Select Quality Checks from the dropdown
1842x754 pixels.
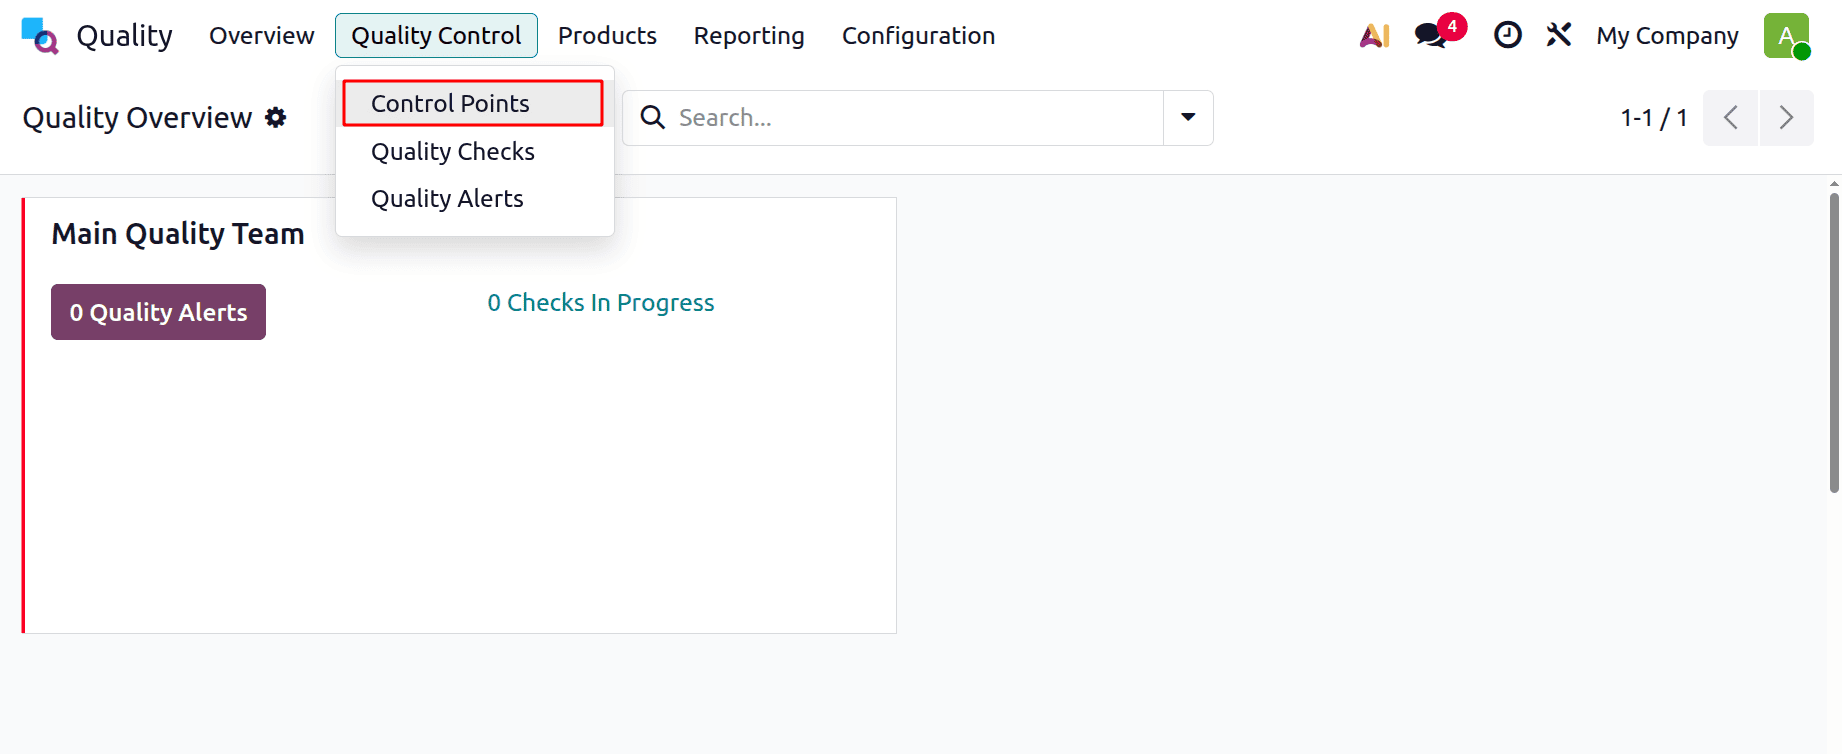(474, 151)
